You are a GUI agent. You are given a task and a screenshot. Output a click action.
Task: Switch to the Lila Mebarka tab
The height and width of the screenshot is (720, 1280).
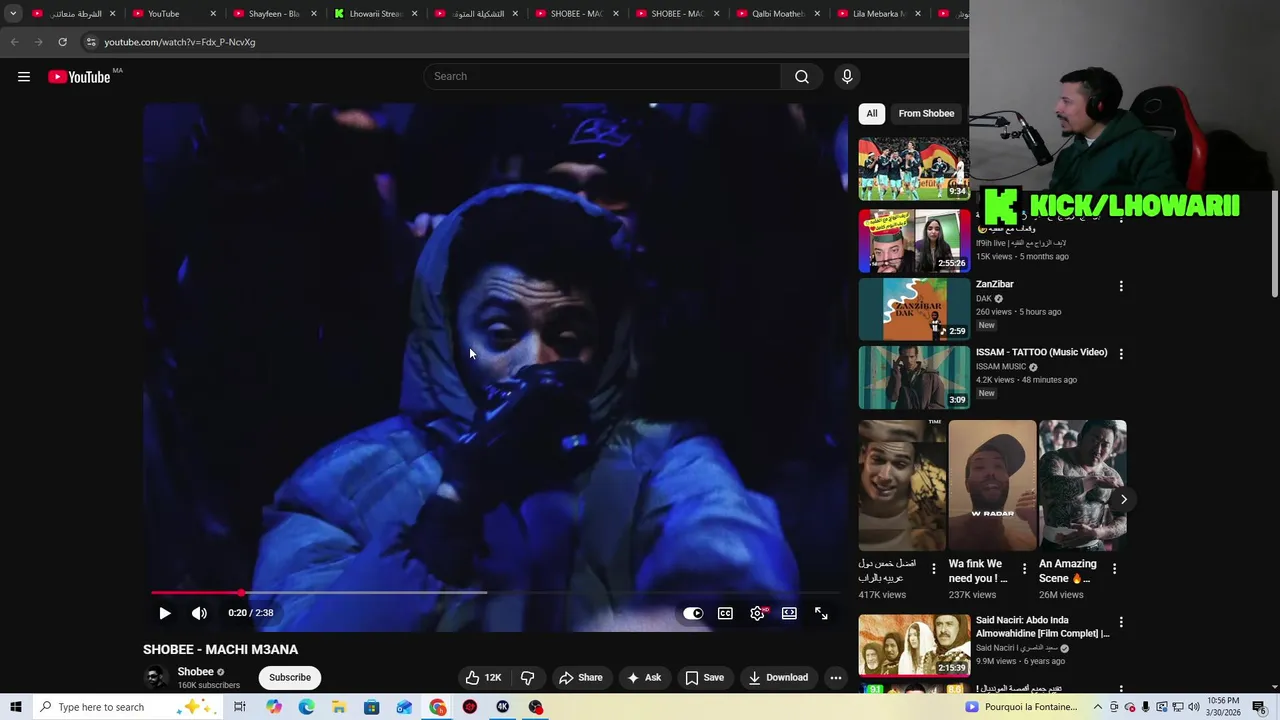pos(879,14)
